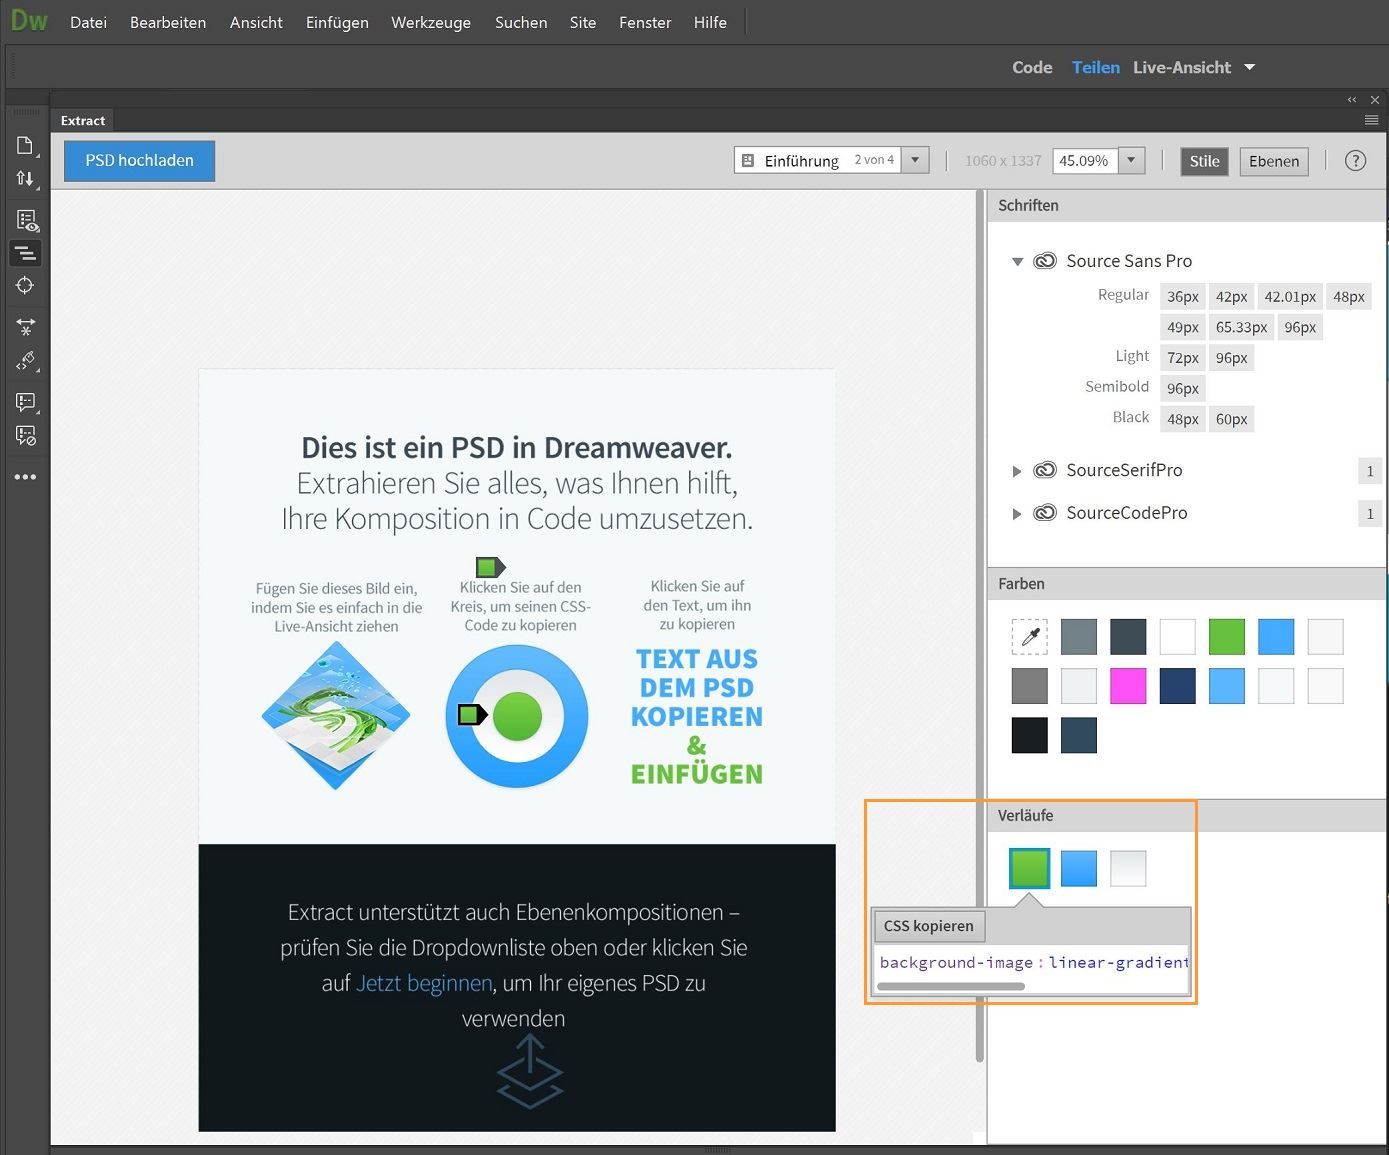This screenshot has height=1155, width=1389.
Task: Open the Werkzeuge menu
Action: (431, 22)
